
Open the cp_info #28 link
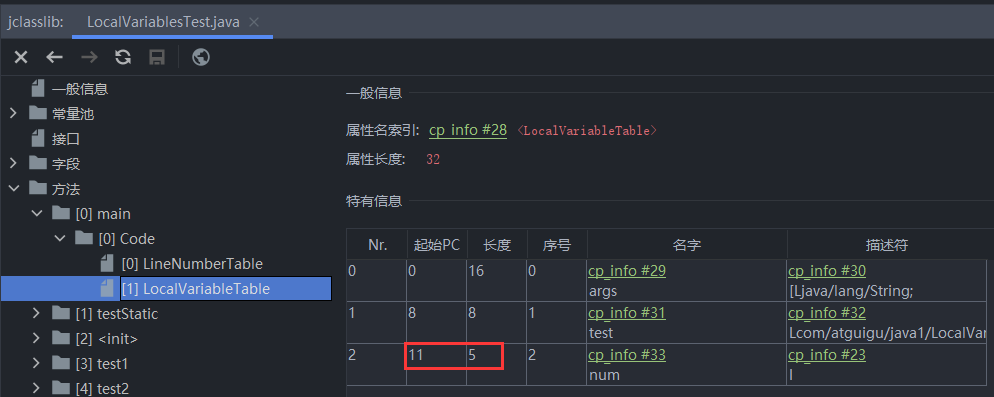468,130
